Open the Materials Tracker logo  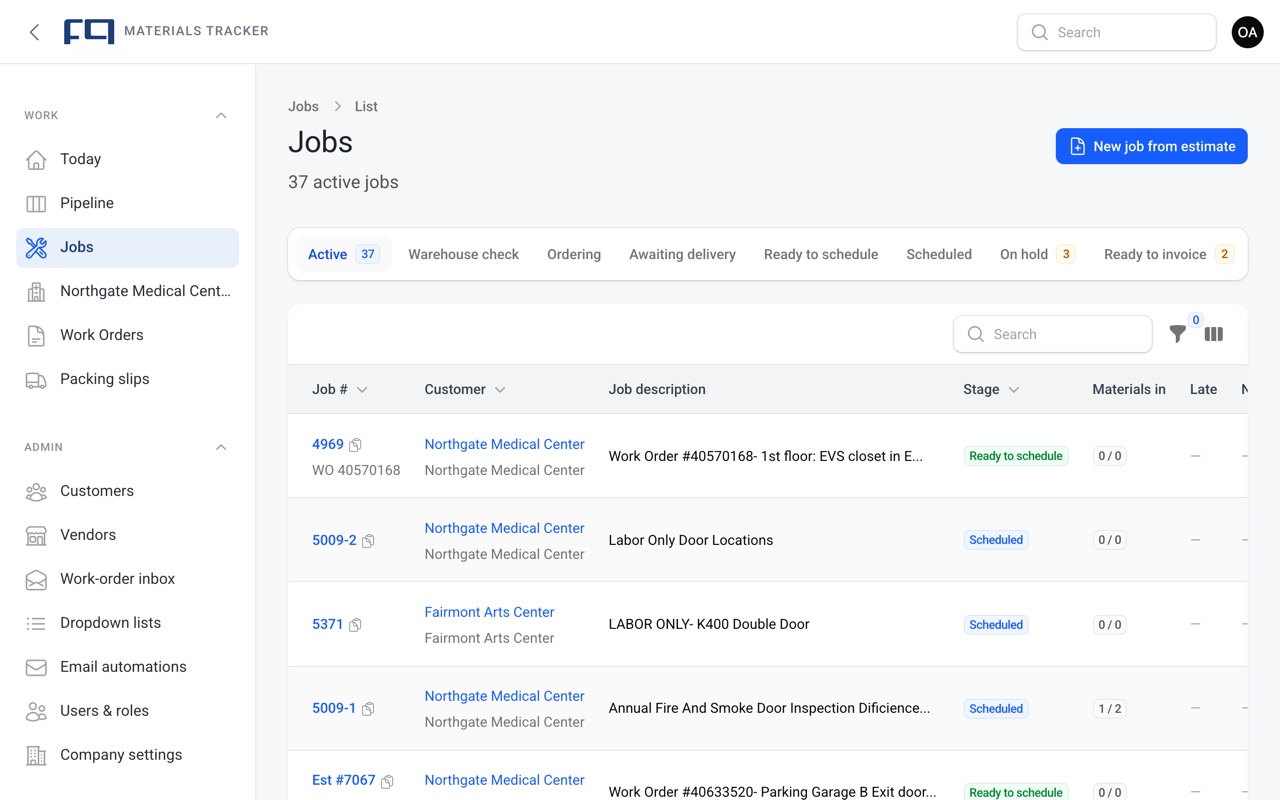(x=89, y=32)
